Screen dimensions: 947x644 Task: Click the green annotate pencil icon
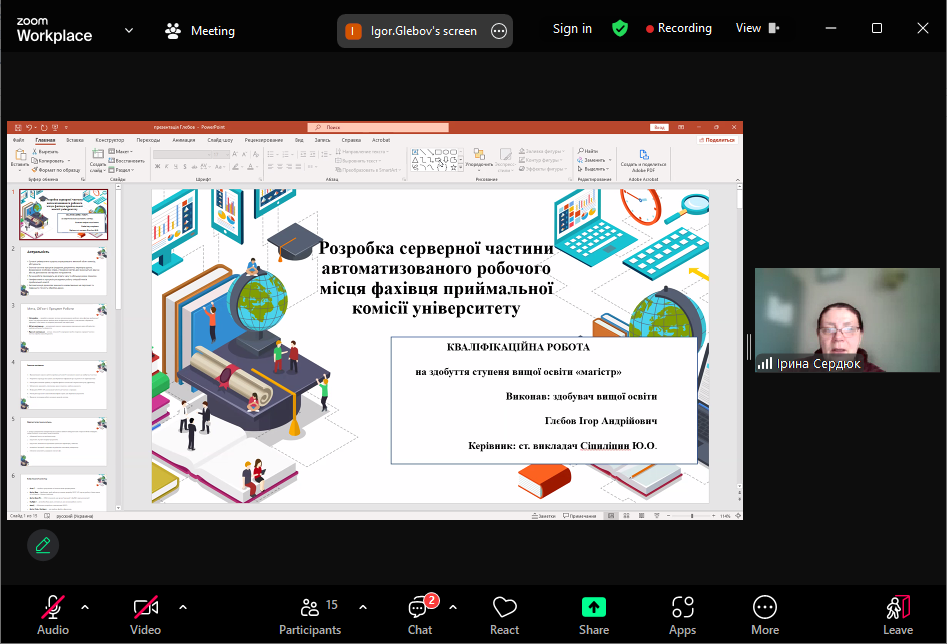pyautogui.click(x=42, y=545)
